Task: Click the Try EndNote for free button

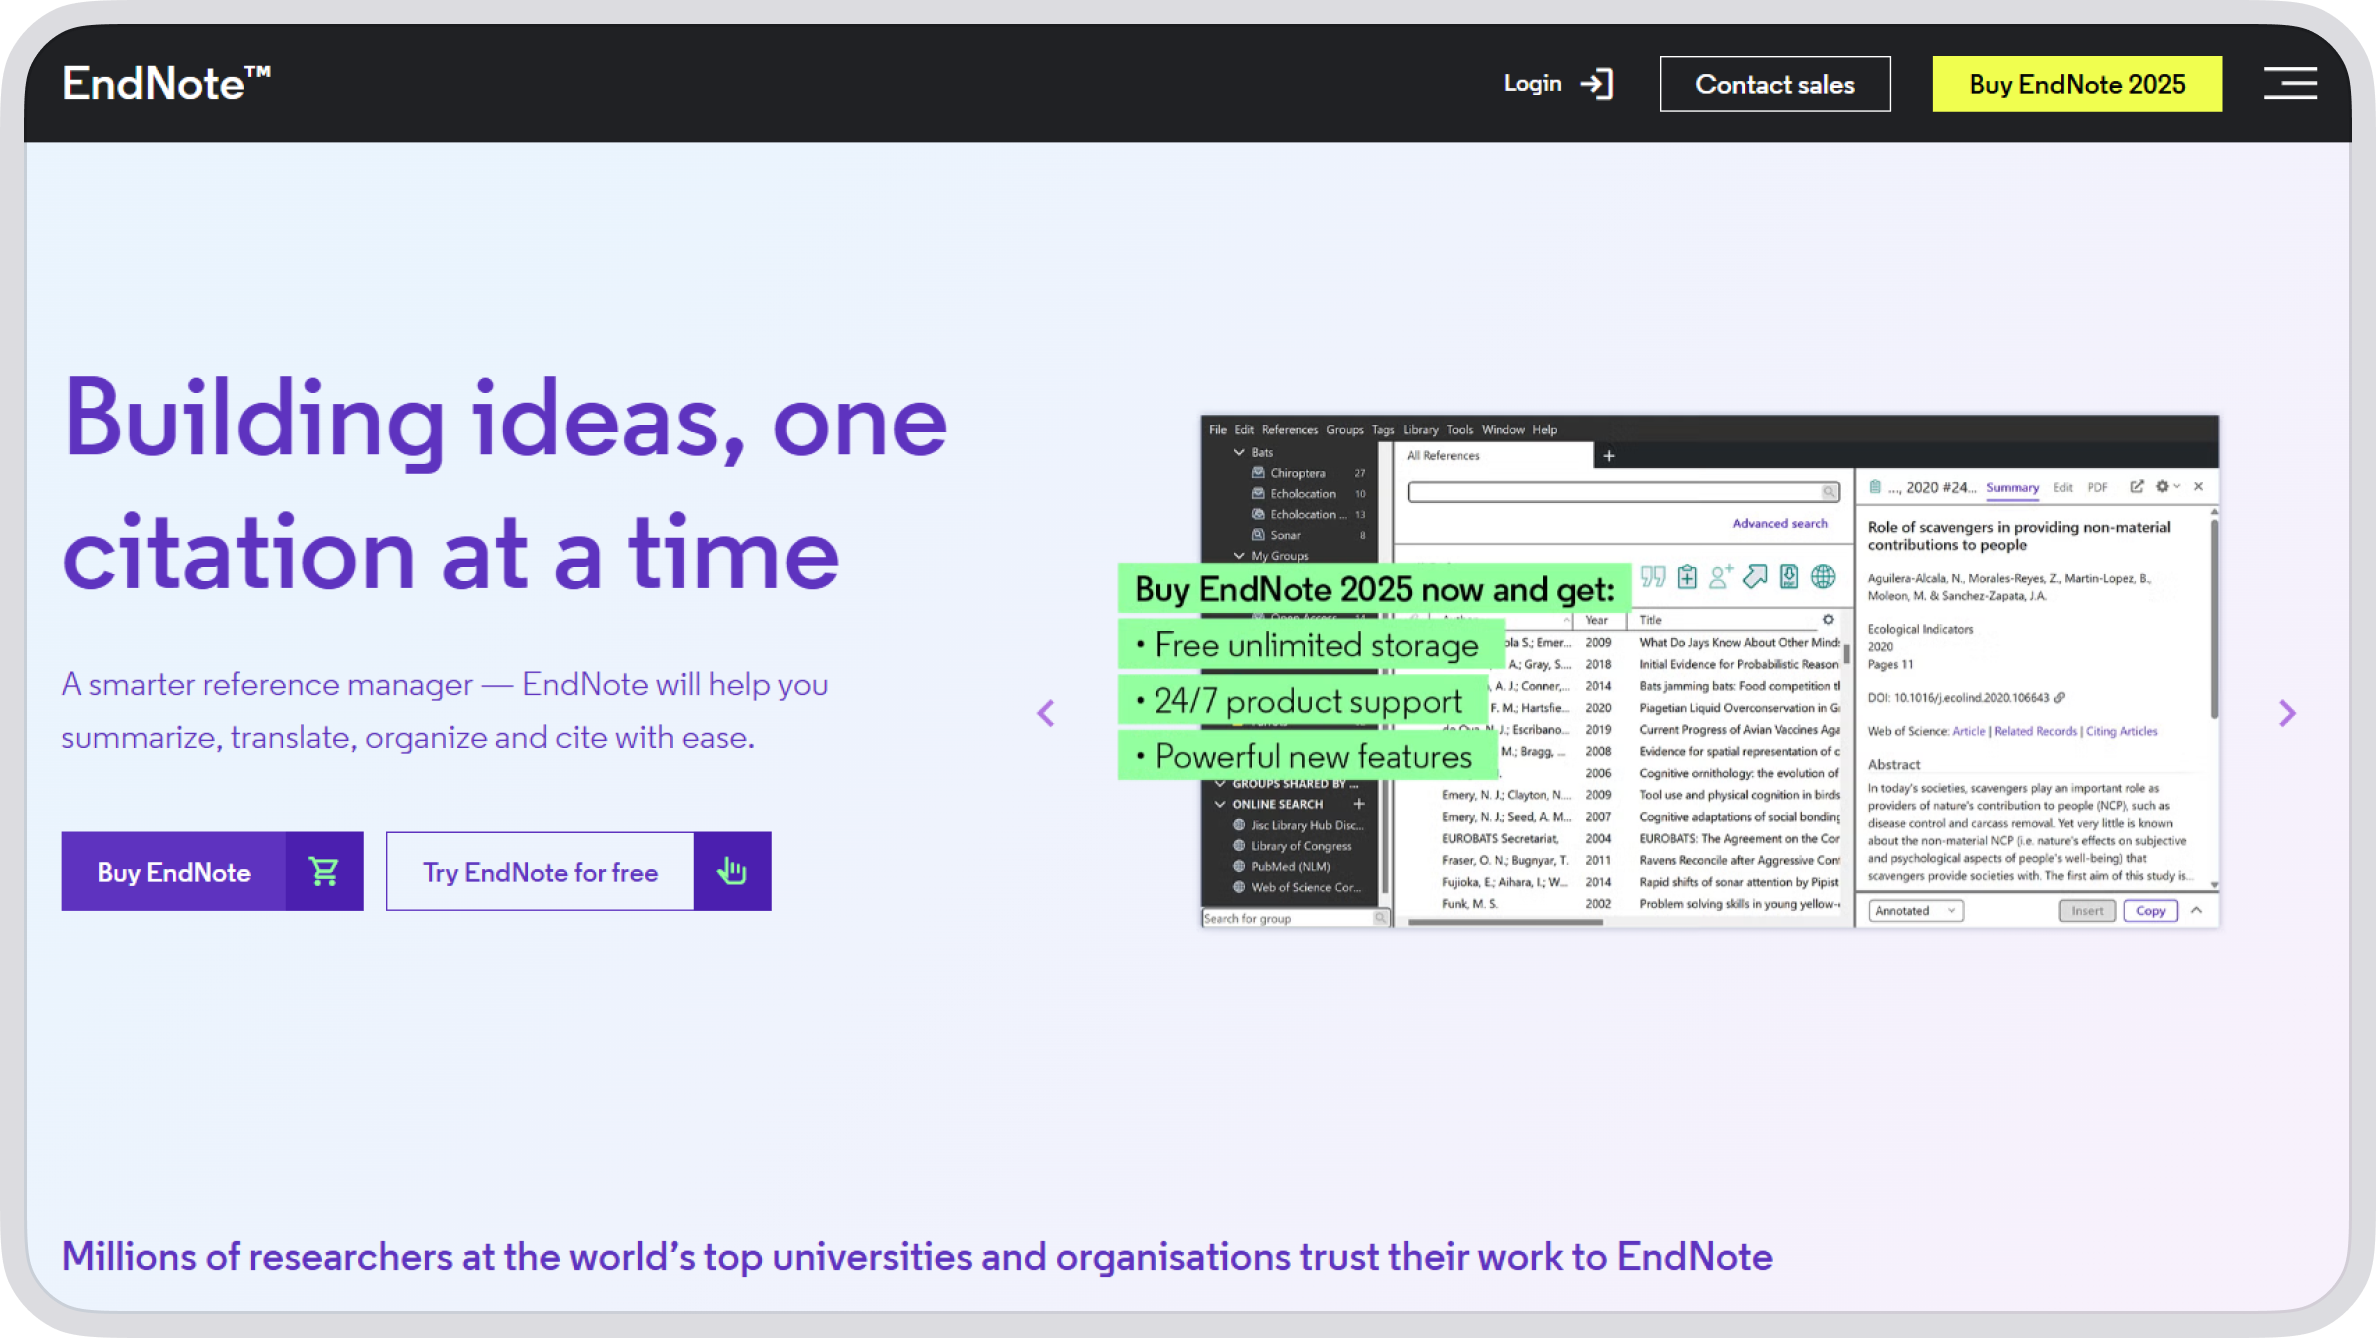Action: pos(578,871)
